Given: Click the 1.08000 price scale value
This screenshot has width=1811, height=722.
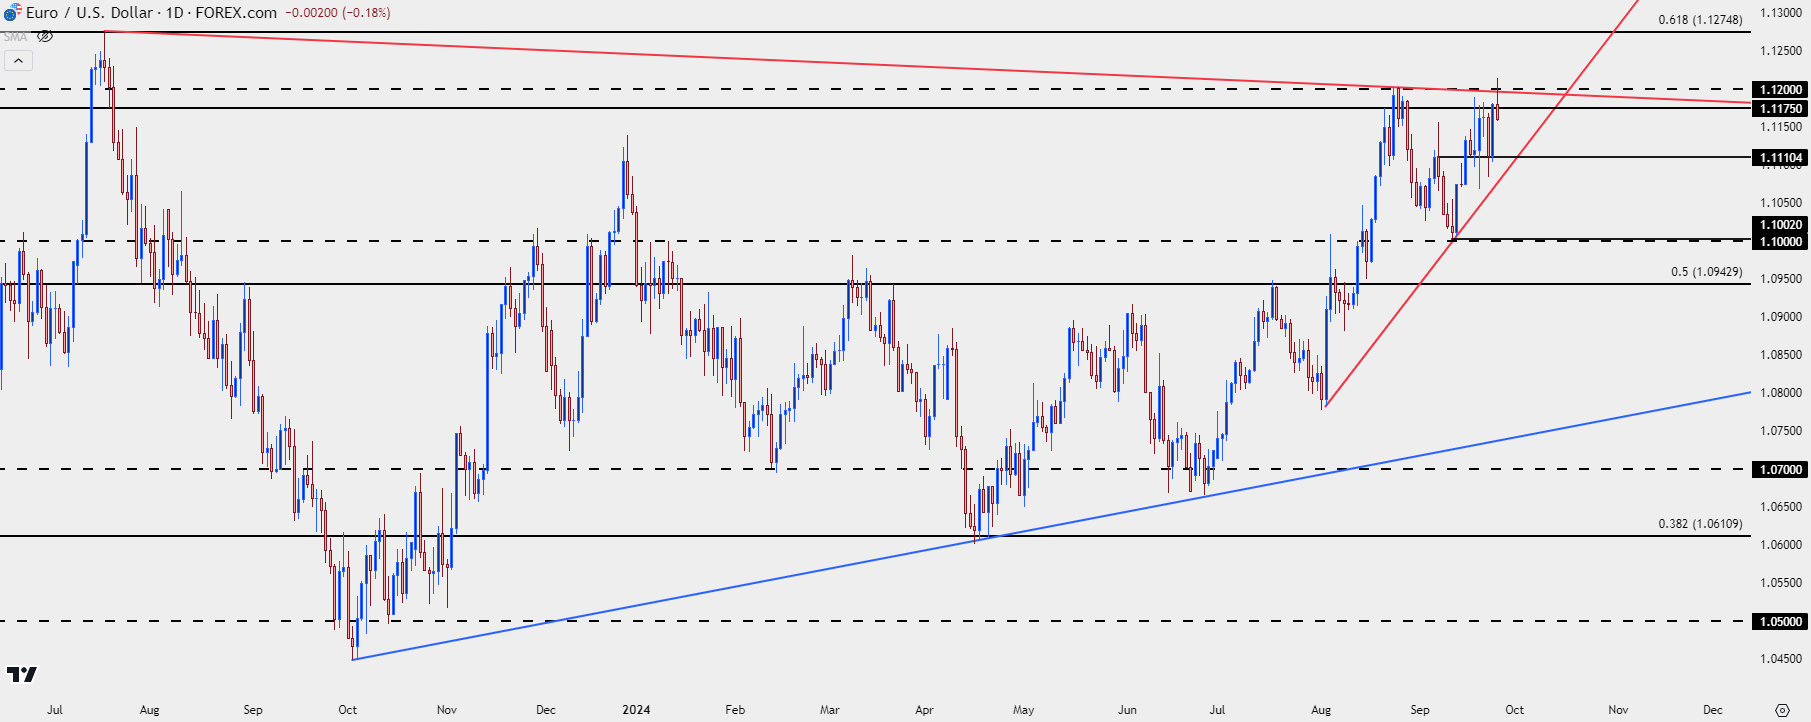Looking at the screenshot, I should (x=1781, y=393).
